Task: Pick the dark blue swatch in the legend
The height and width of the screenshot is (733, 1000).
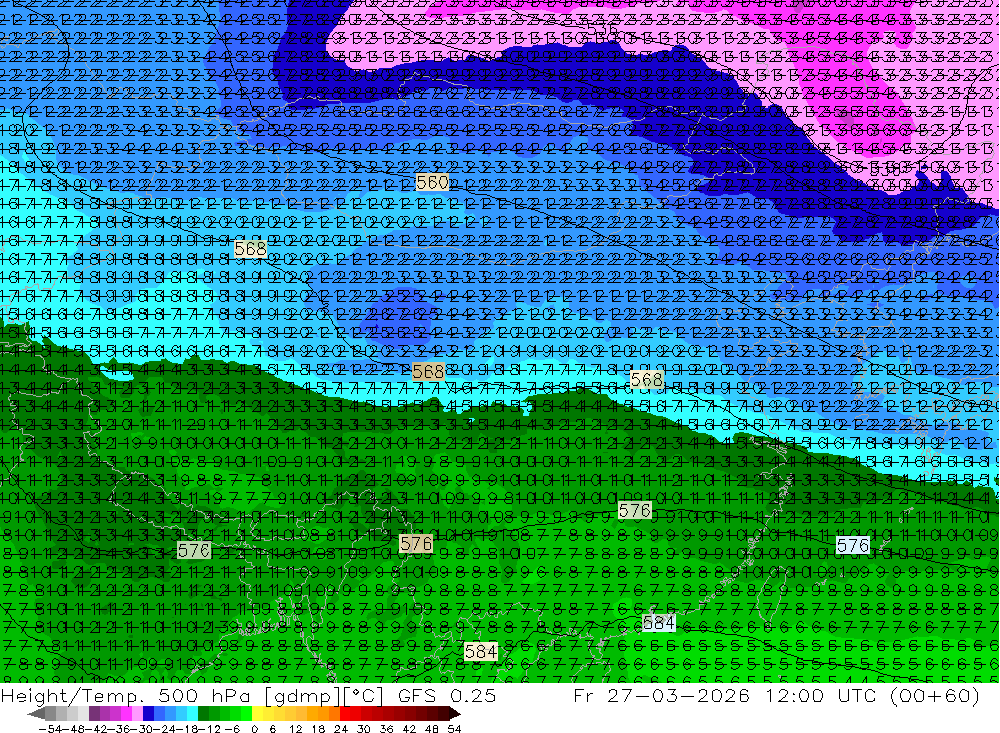Action: [x=148, y=714]
